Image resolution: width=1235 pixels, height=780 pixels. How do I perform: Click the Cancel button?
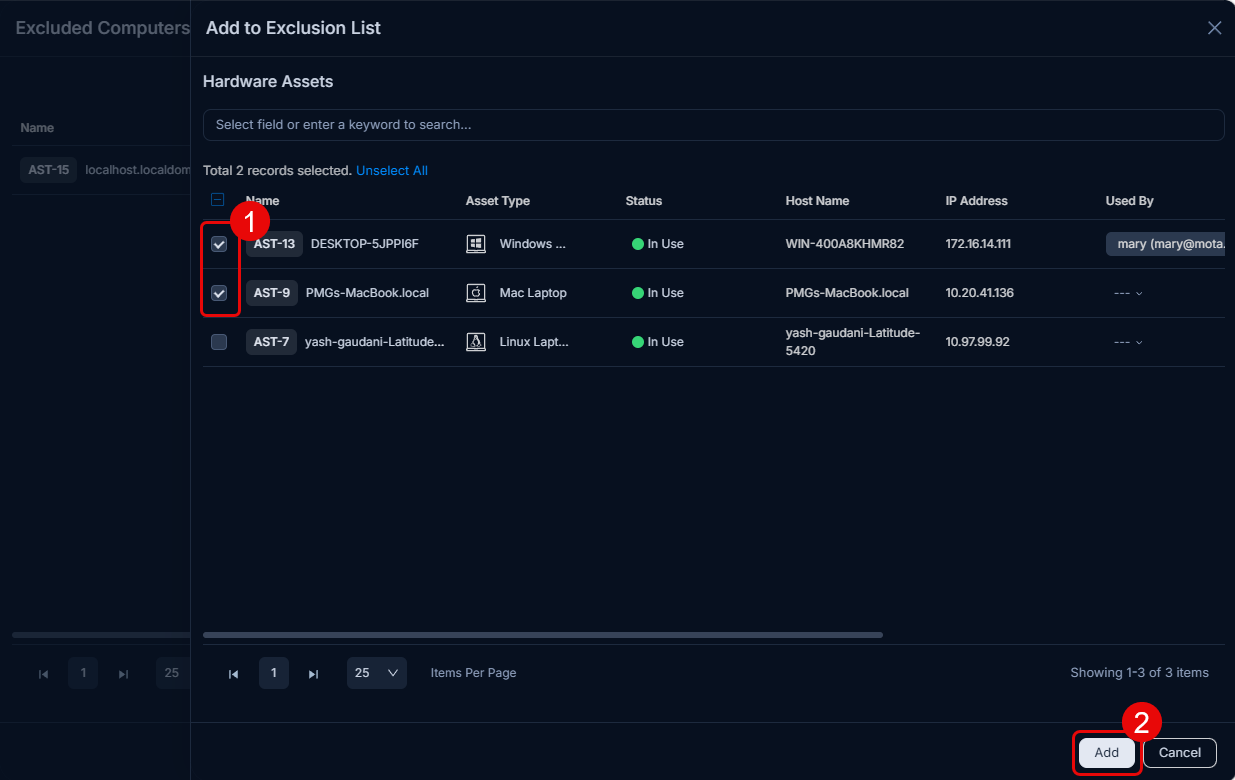[1180, 752]
